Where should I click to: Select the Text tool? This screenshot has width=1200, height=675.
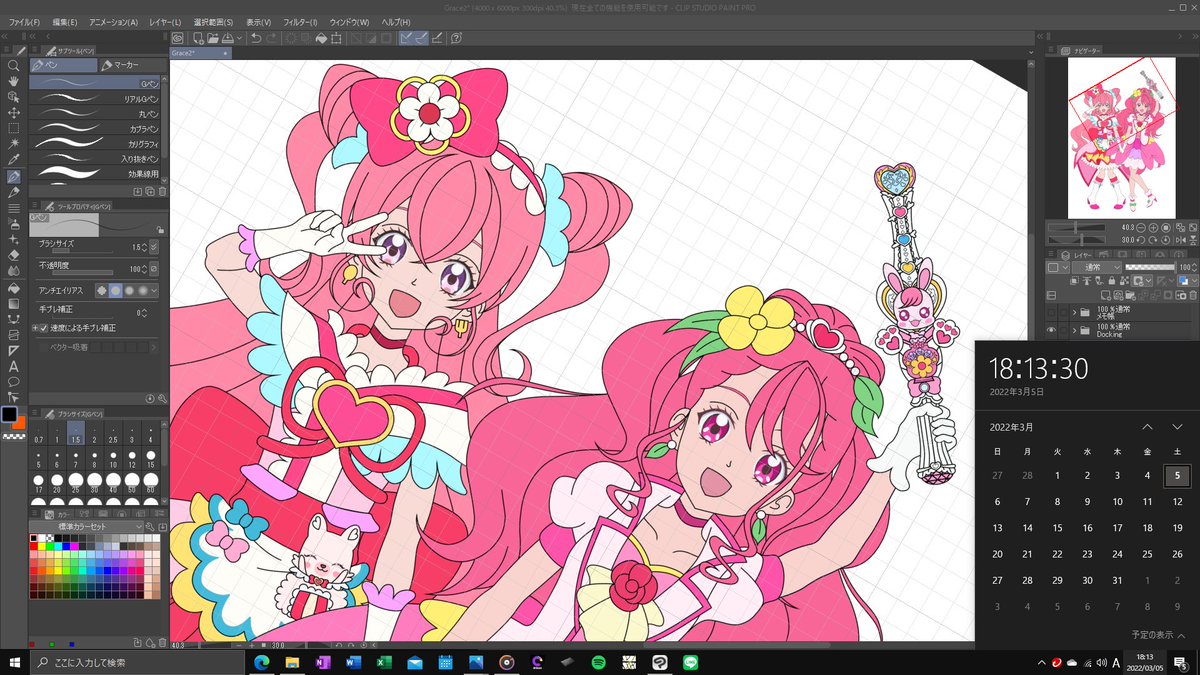[x=13, y=366]
